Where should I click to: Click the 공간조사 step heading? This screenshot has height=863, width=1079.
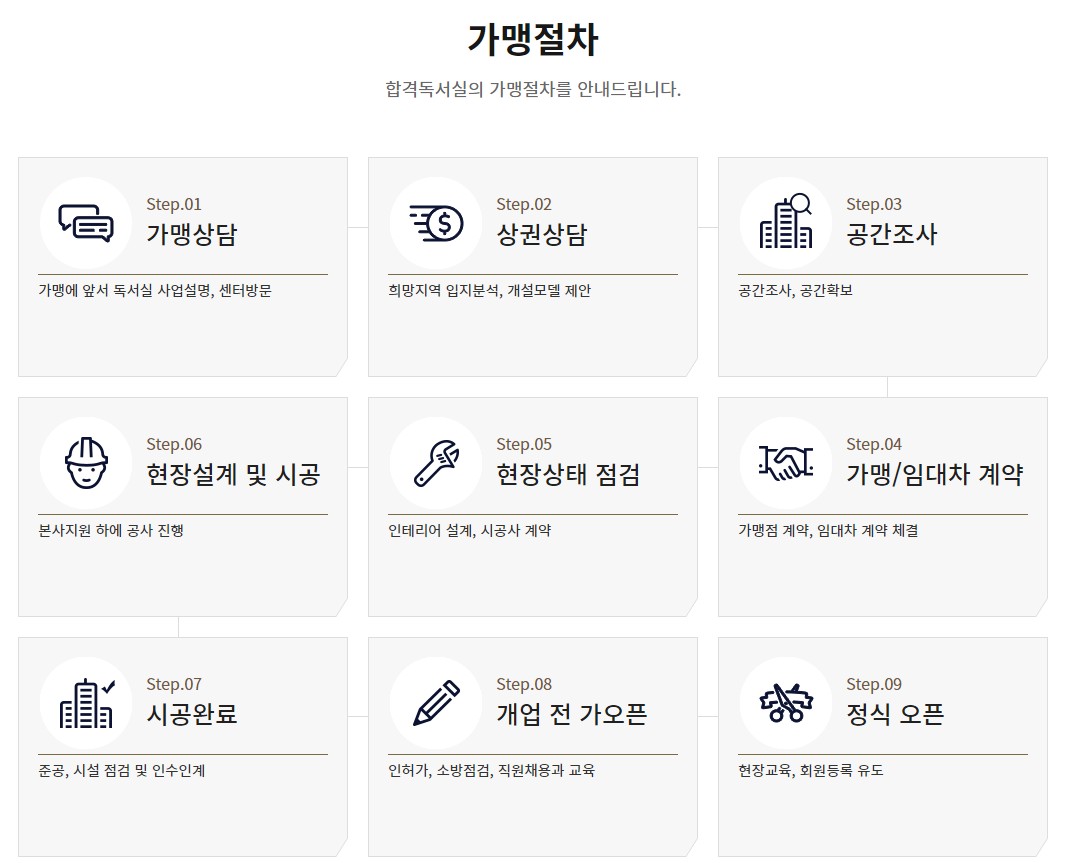pos(892,235)
